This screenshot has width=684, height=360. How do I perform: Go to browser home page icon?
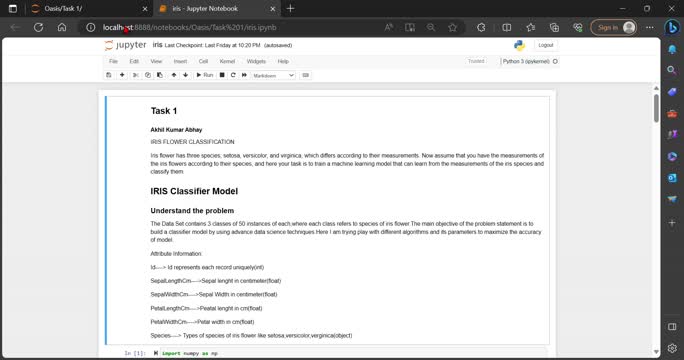62,27
